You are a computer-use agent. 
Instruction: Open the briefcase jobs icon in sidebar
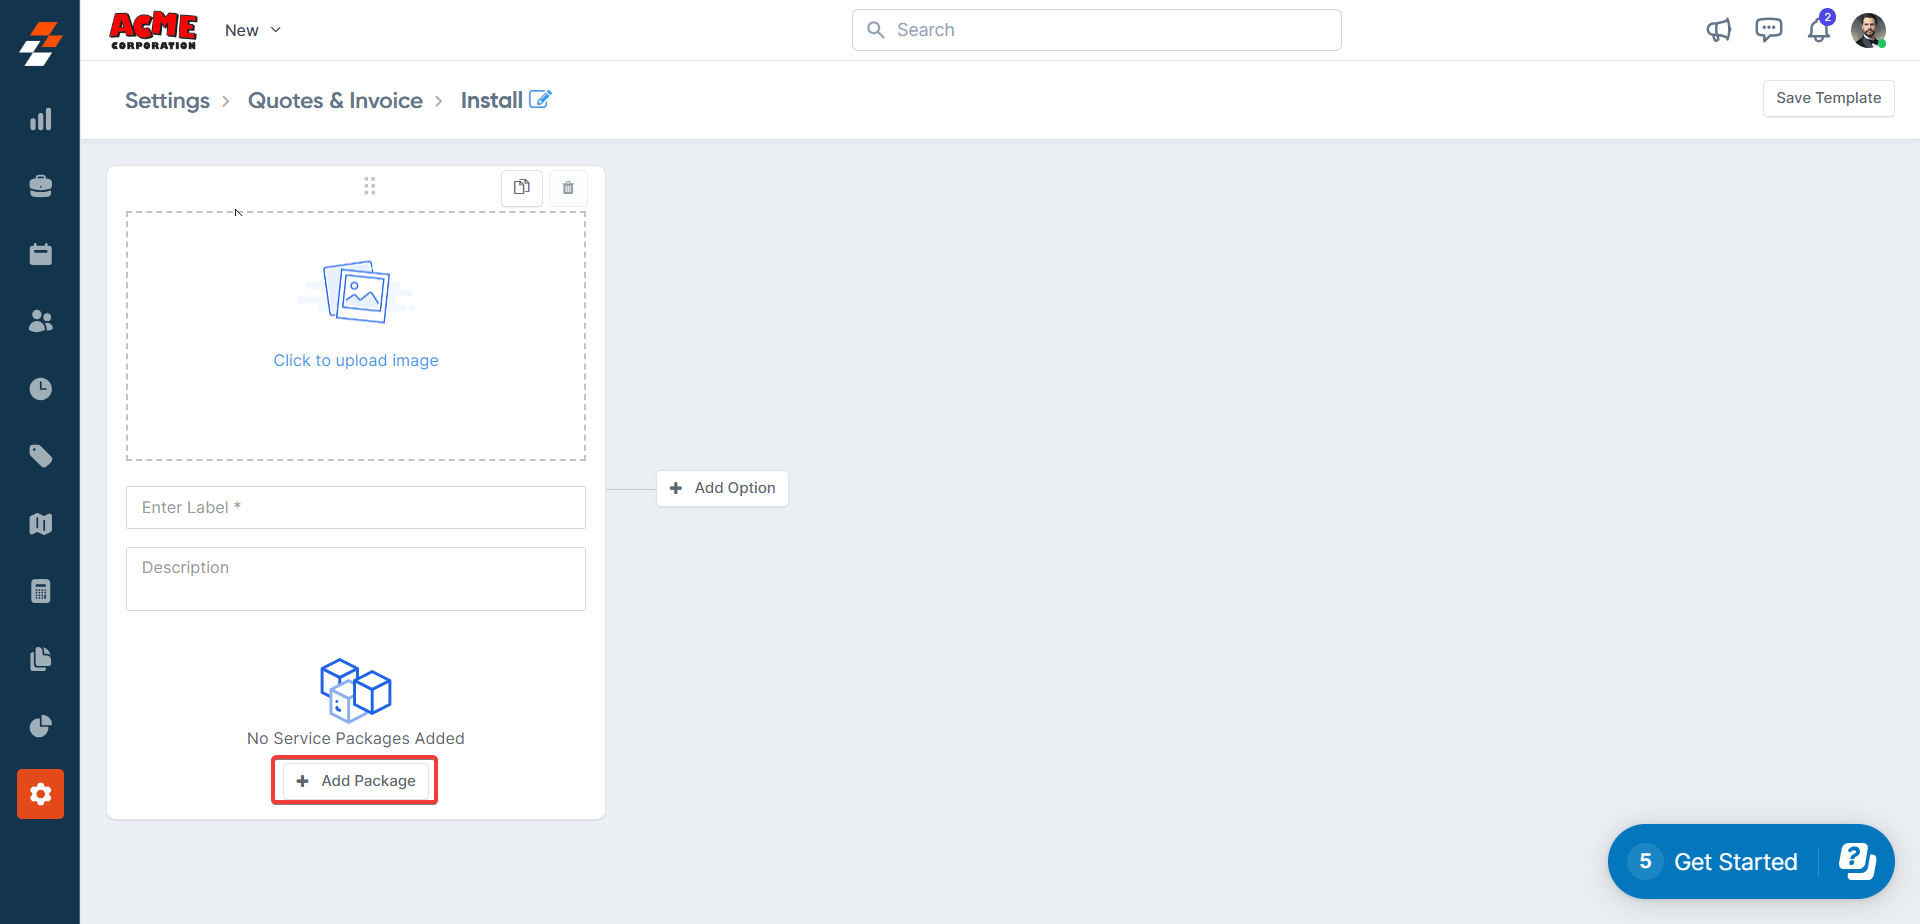click(40, 187)
